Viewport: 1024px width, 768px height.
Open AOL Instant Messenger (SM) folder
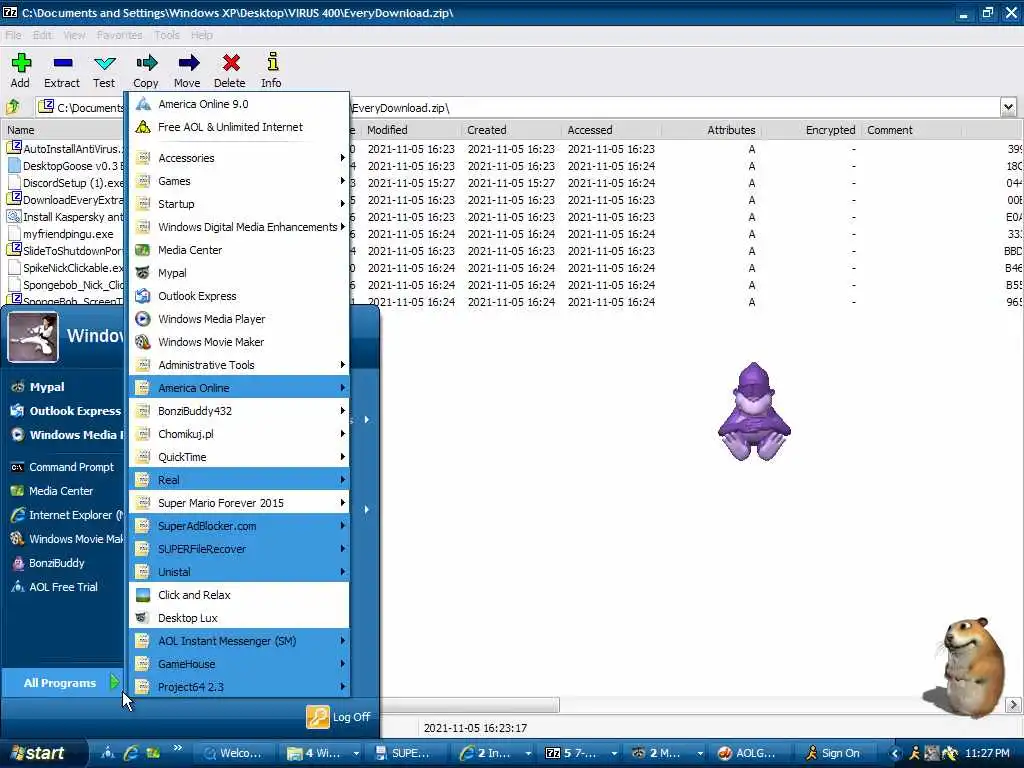pyautogui.click(x=240, y=641)
